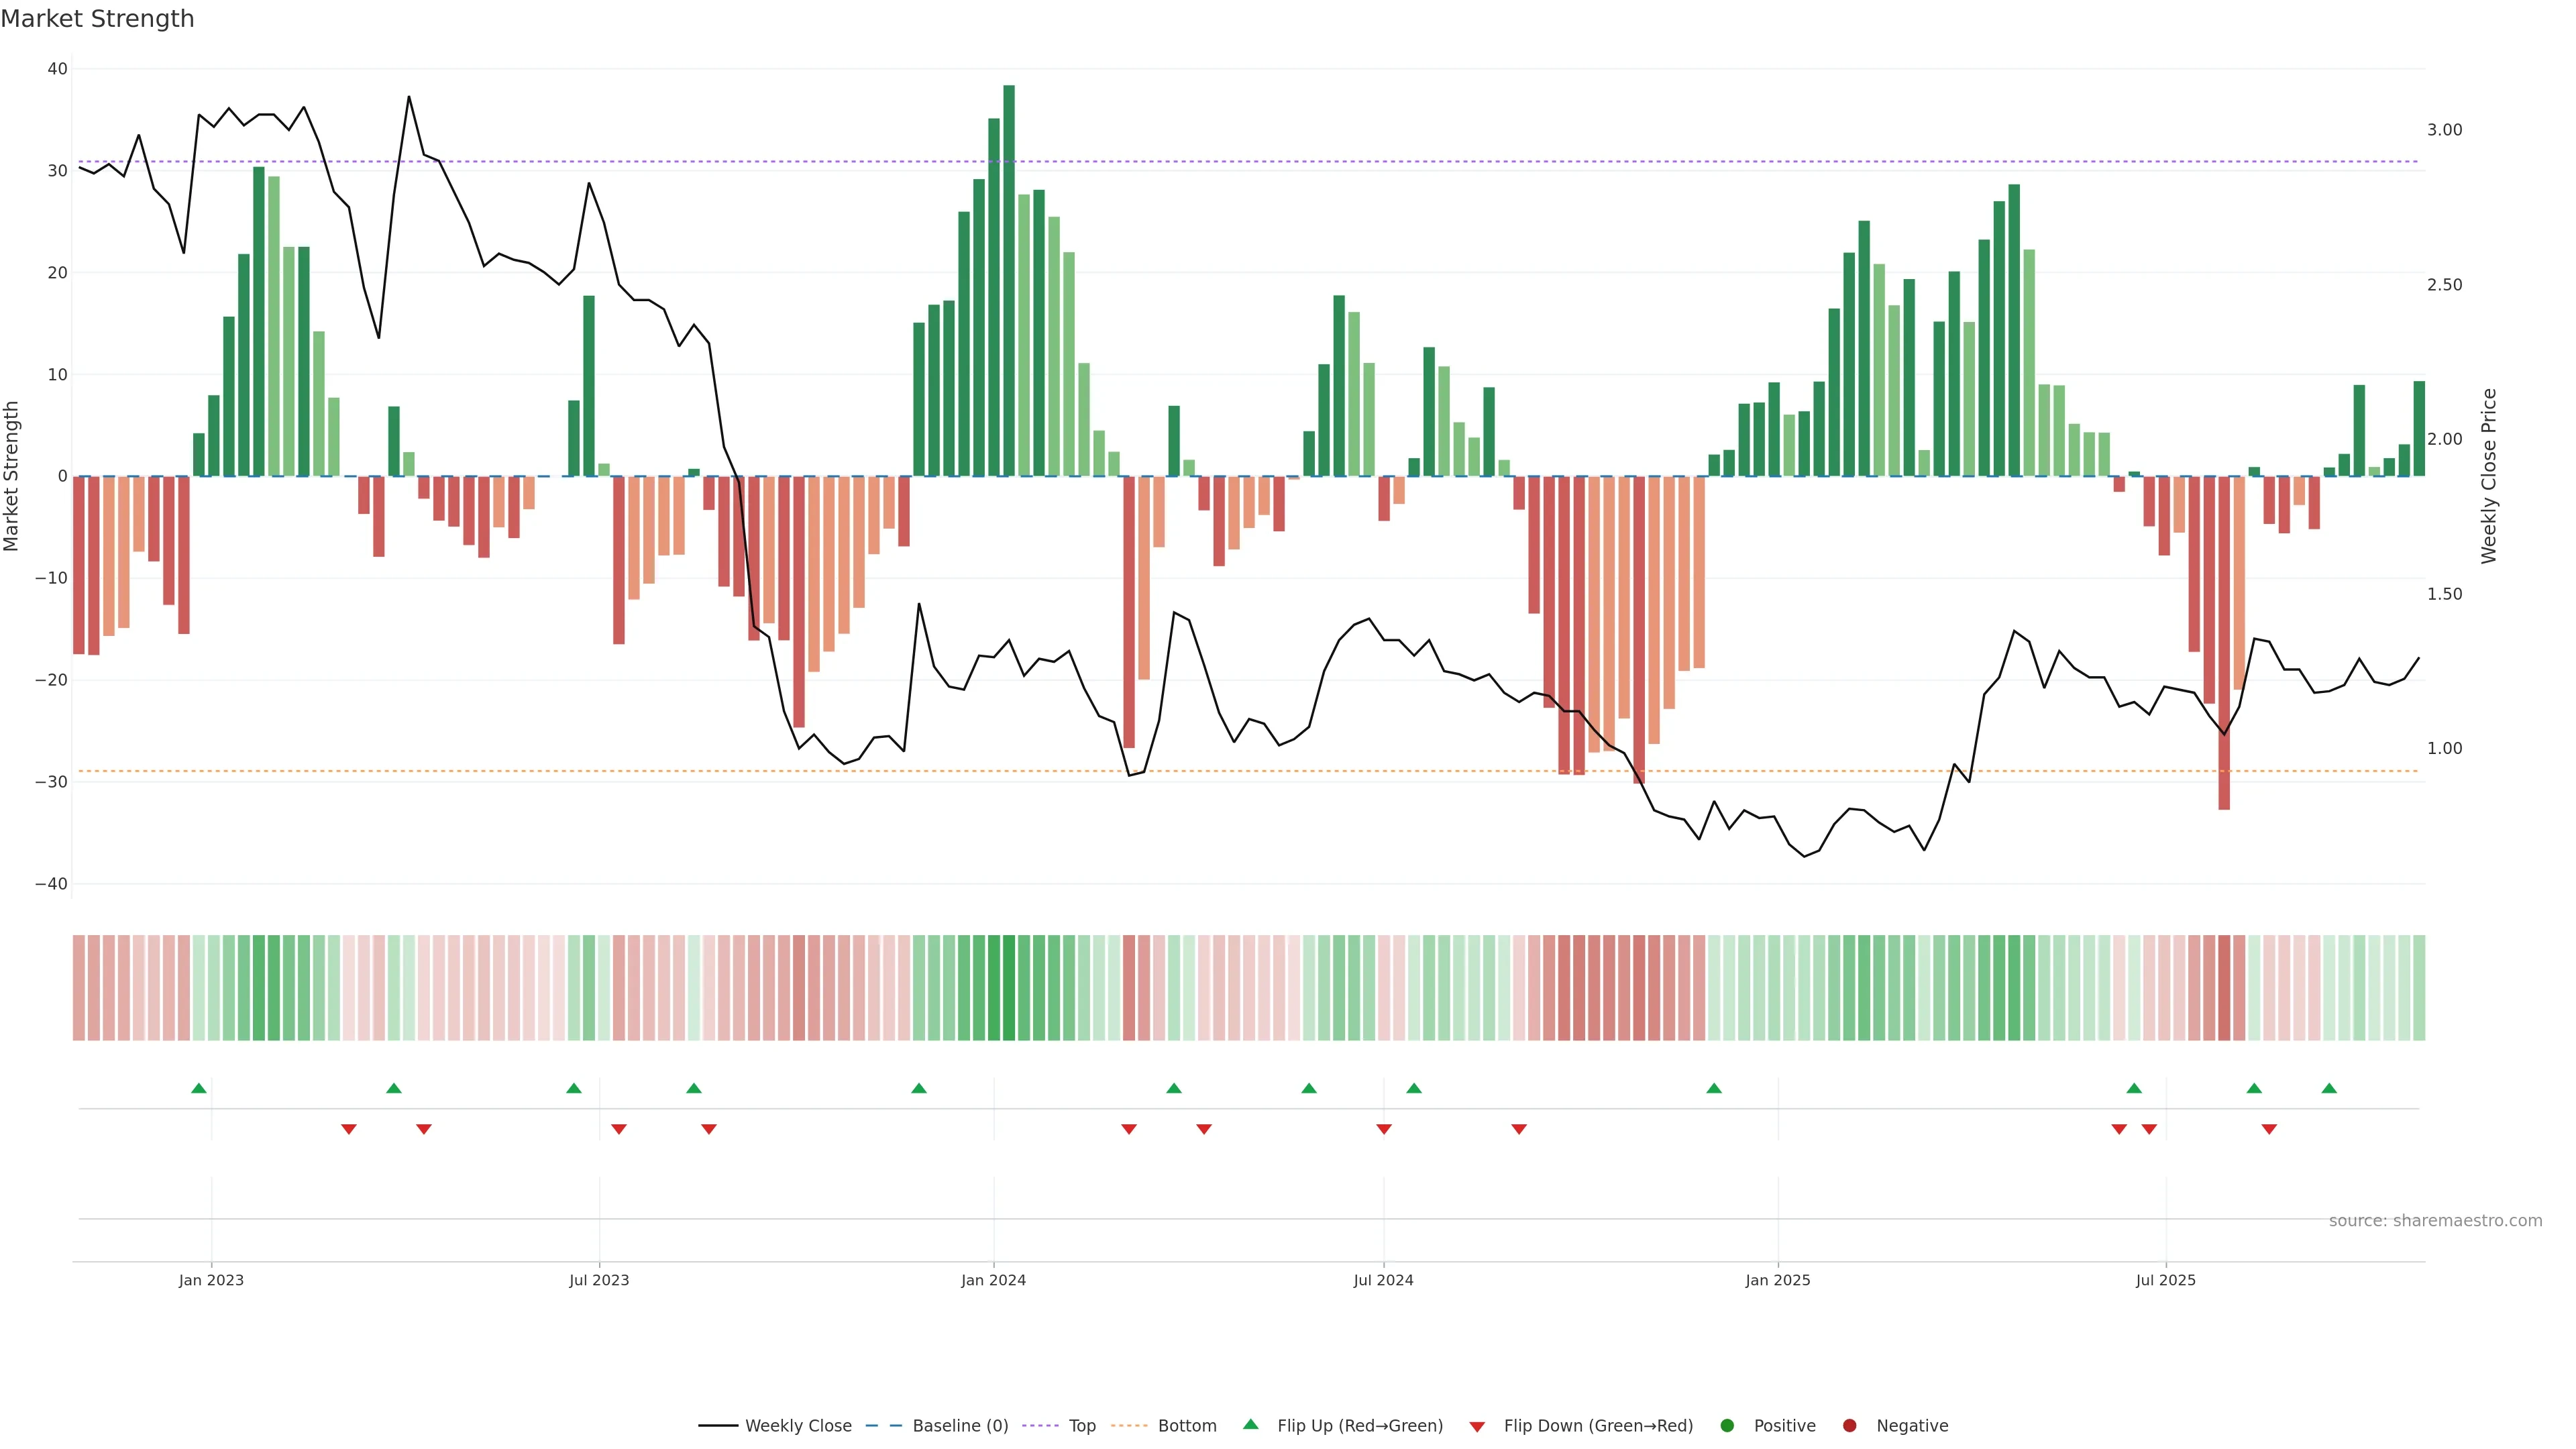Click the first green flip-up triangle marker

click(x=199, y=1088)
